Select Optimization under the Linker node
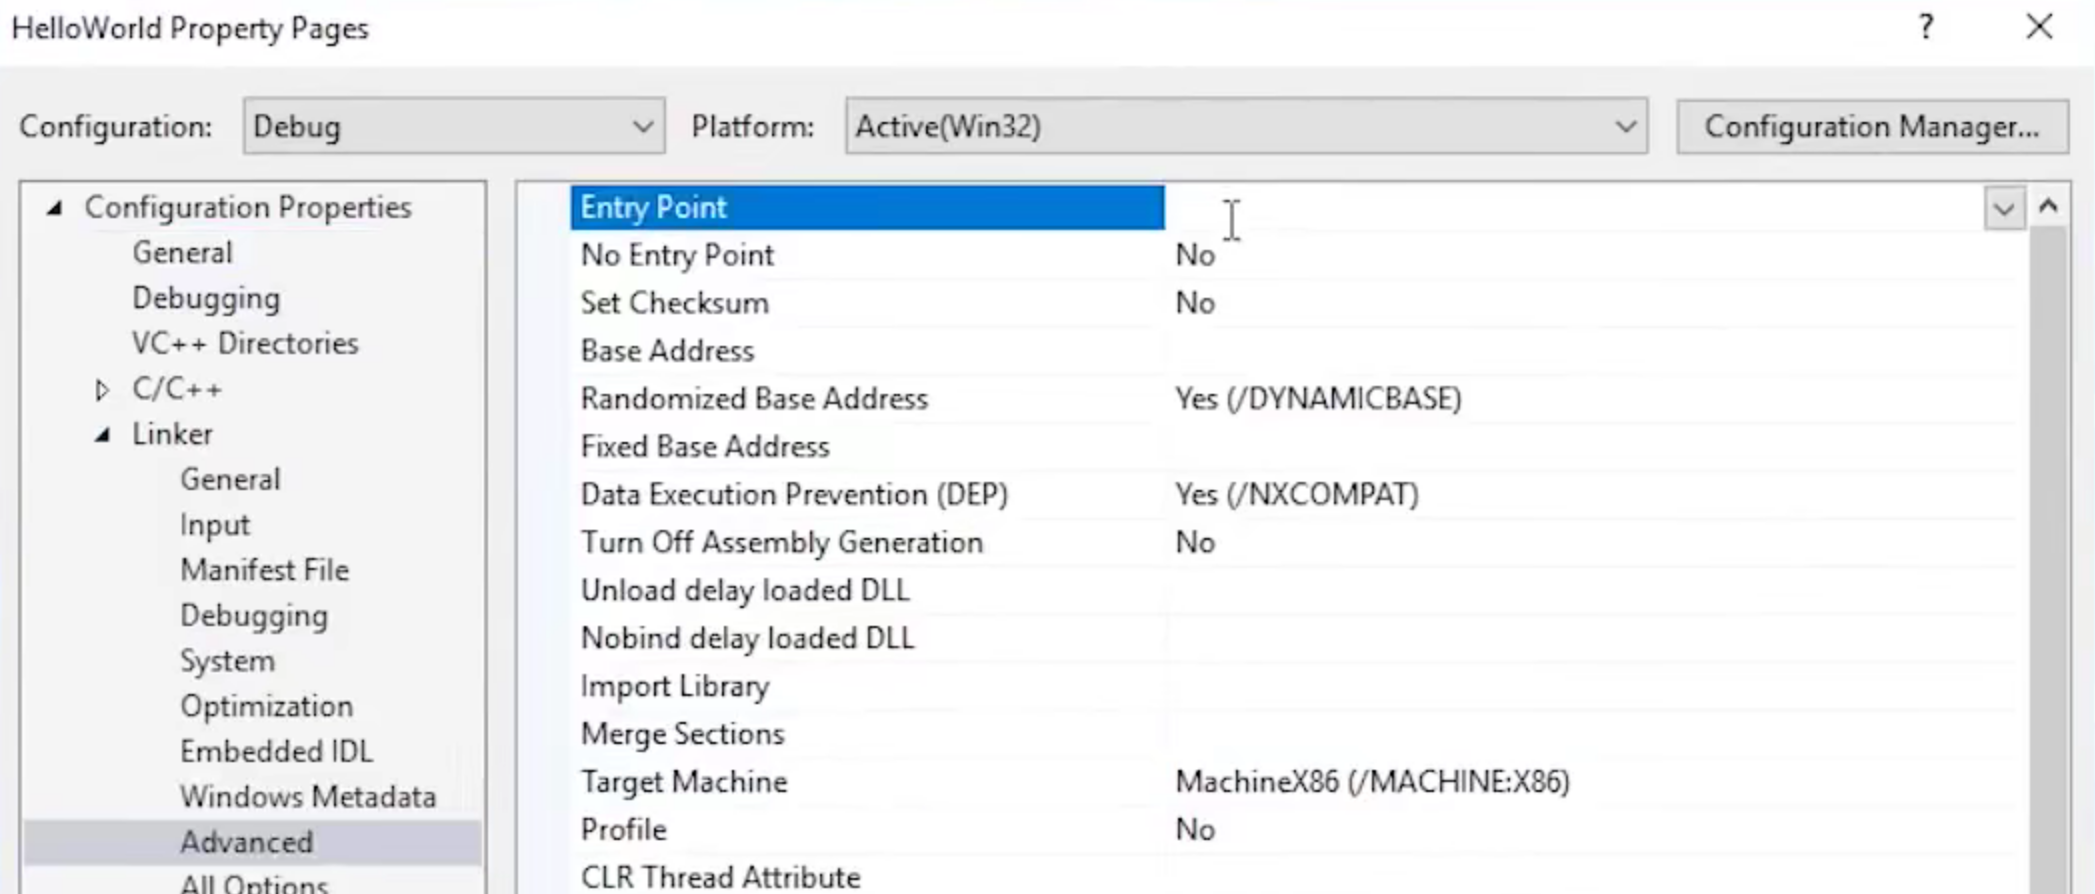The width and height of the screenshot is (2095, 894). point(266,706)
